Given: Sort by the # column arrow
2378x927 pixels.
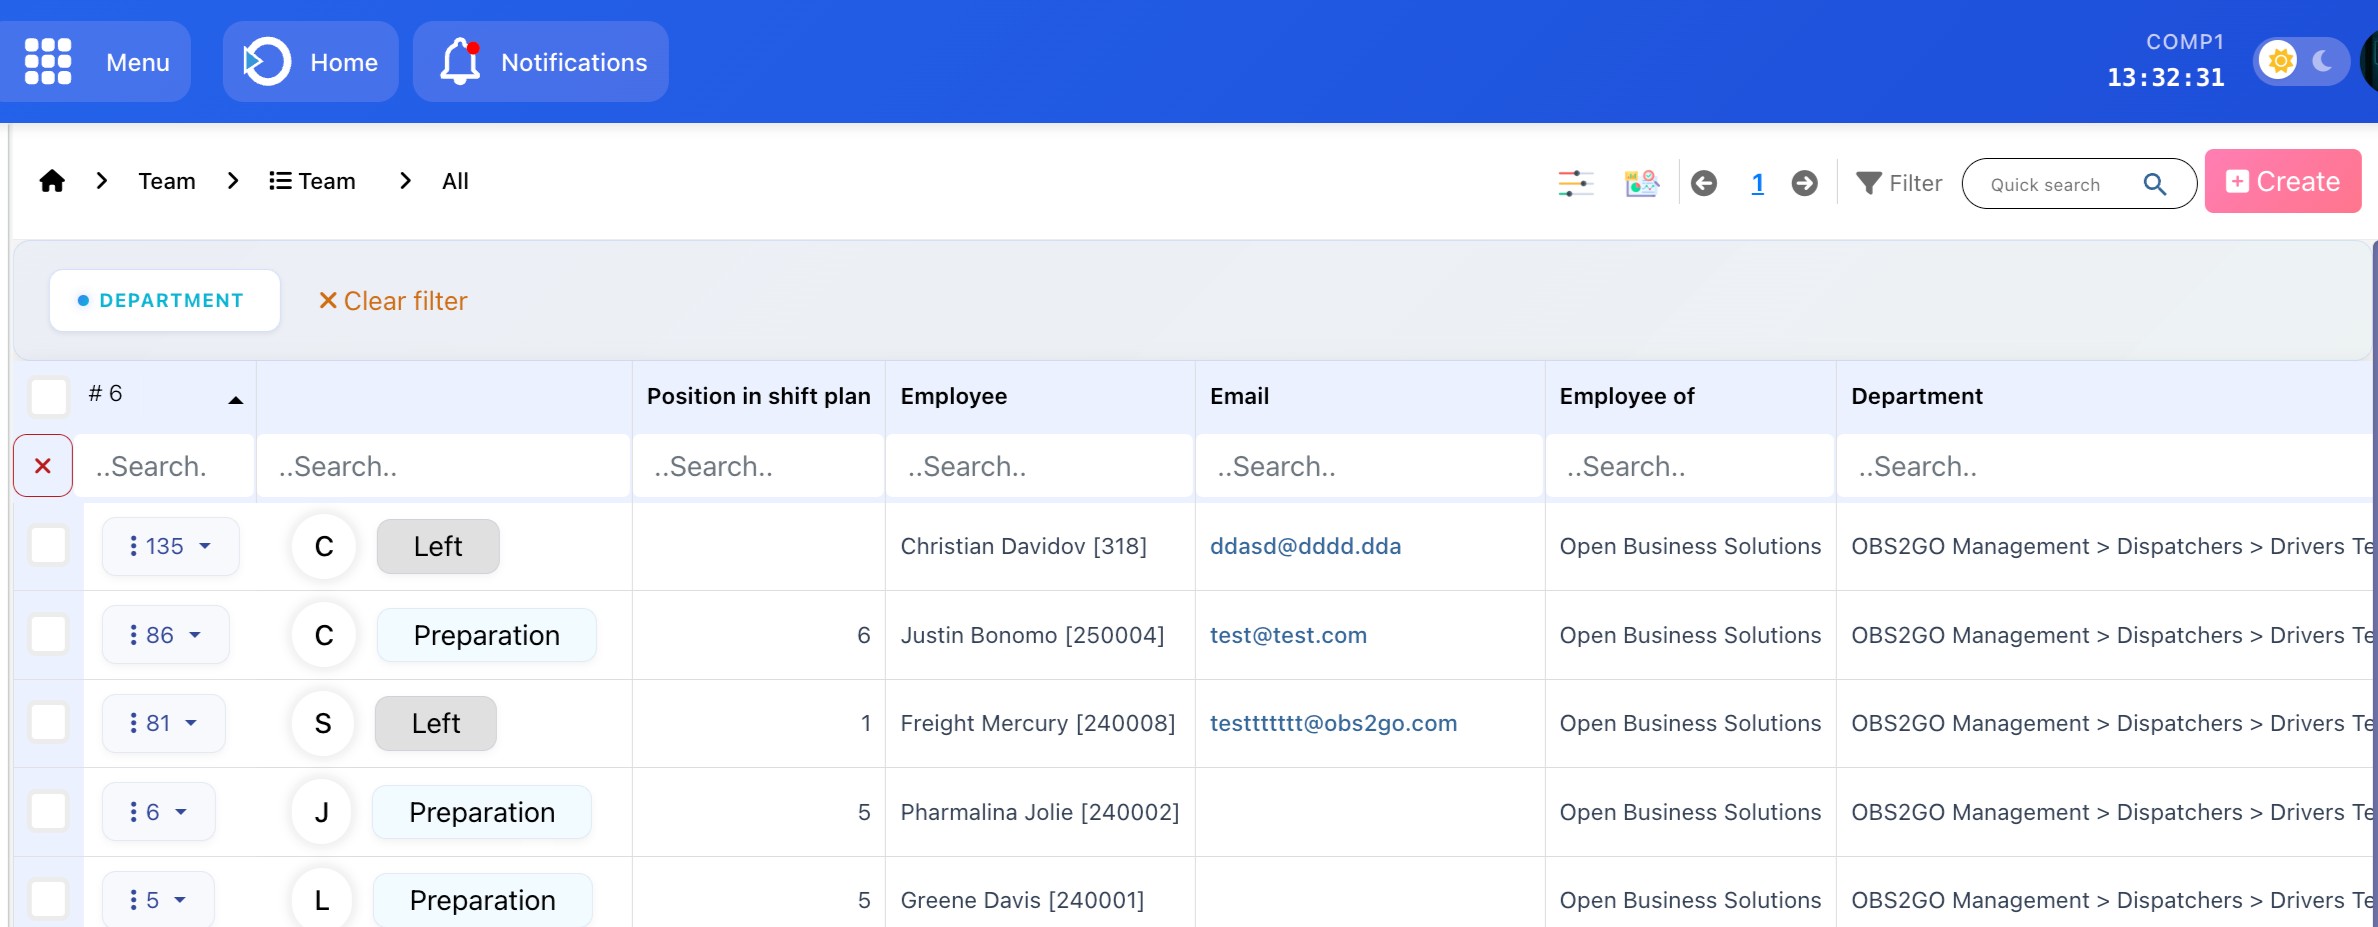Looking at the screenshot, I should pos(235,400).
